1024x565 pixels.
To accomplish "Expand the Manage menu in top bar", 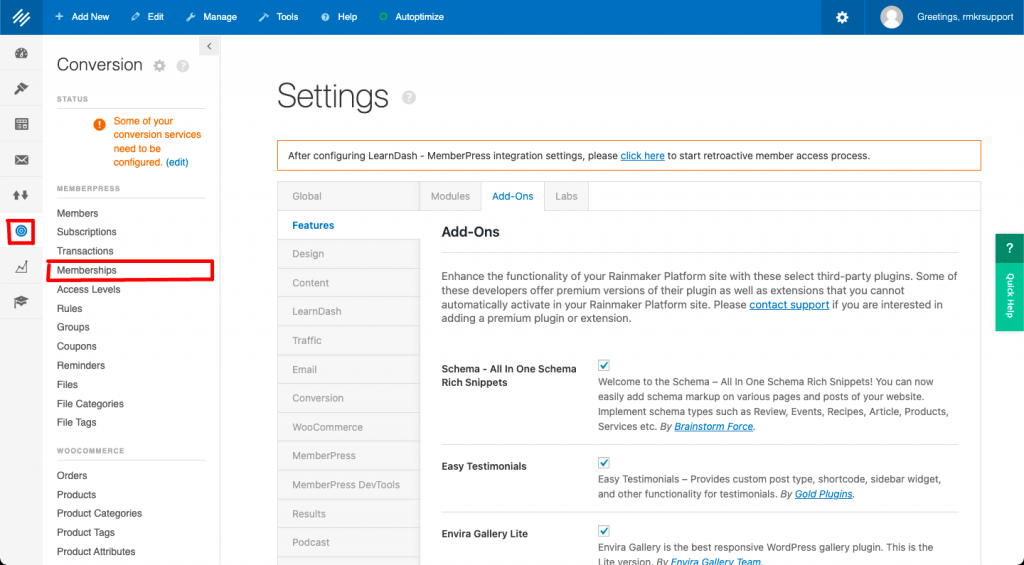I will (x=211, y=17).
